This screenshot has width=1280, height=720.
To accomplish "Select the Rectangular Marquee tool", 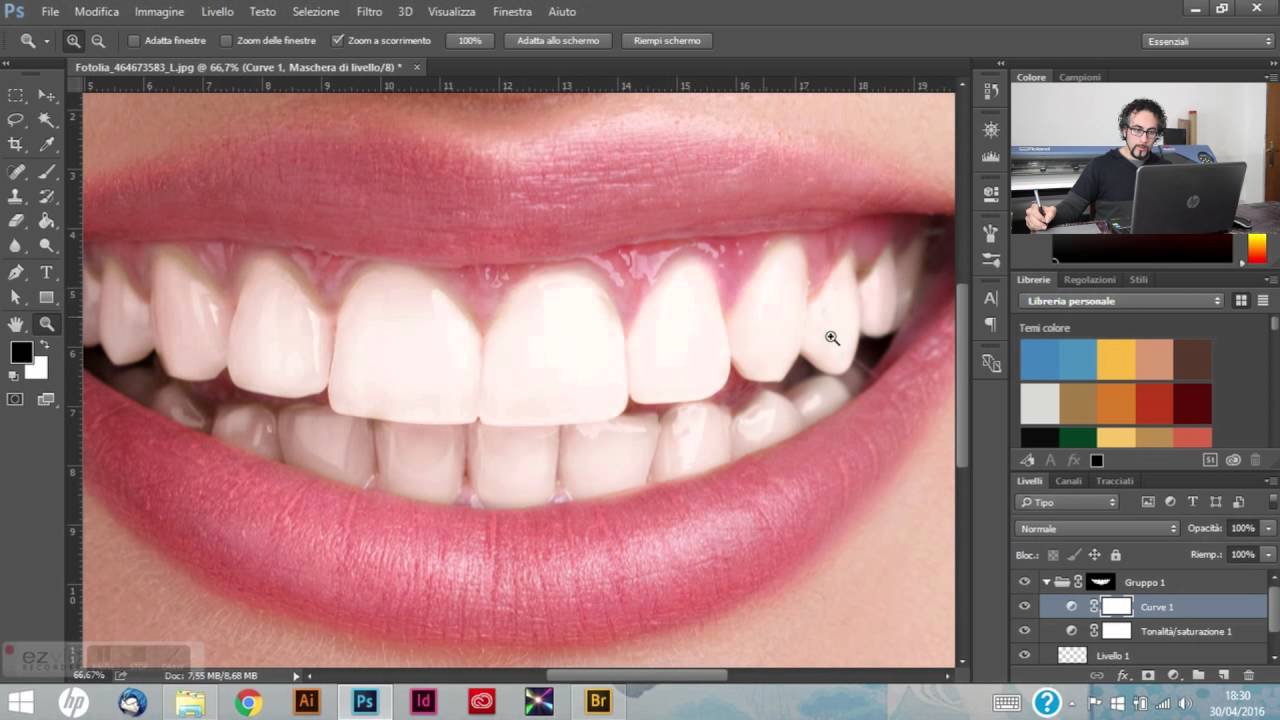I will point(16,95).
